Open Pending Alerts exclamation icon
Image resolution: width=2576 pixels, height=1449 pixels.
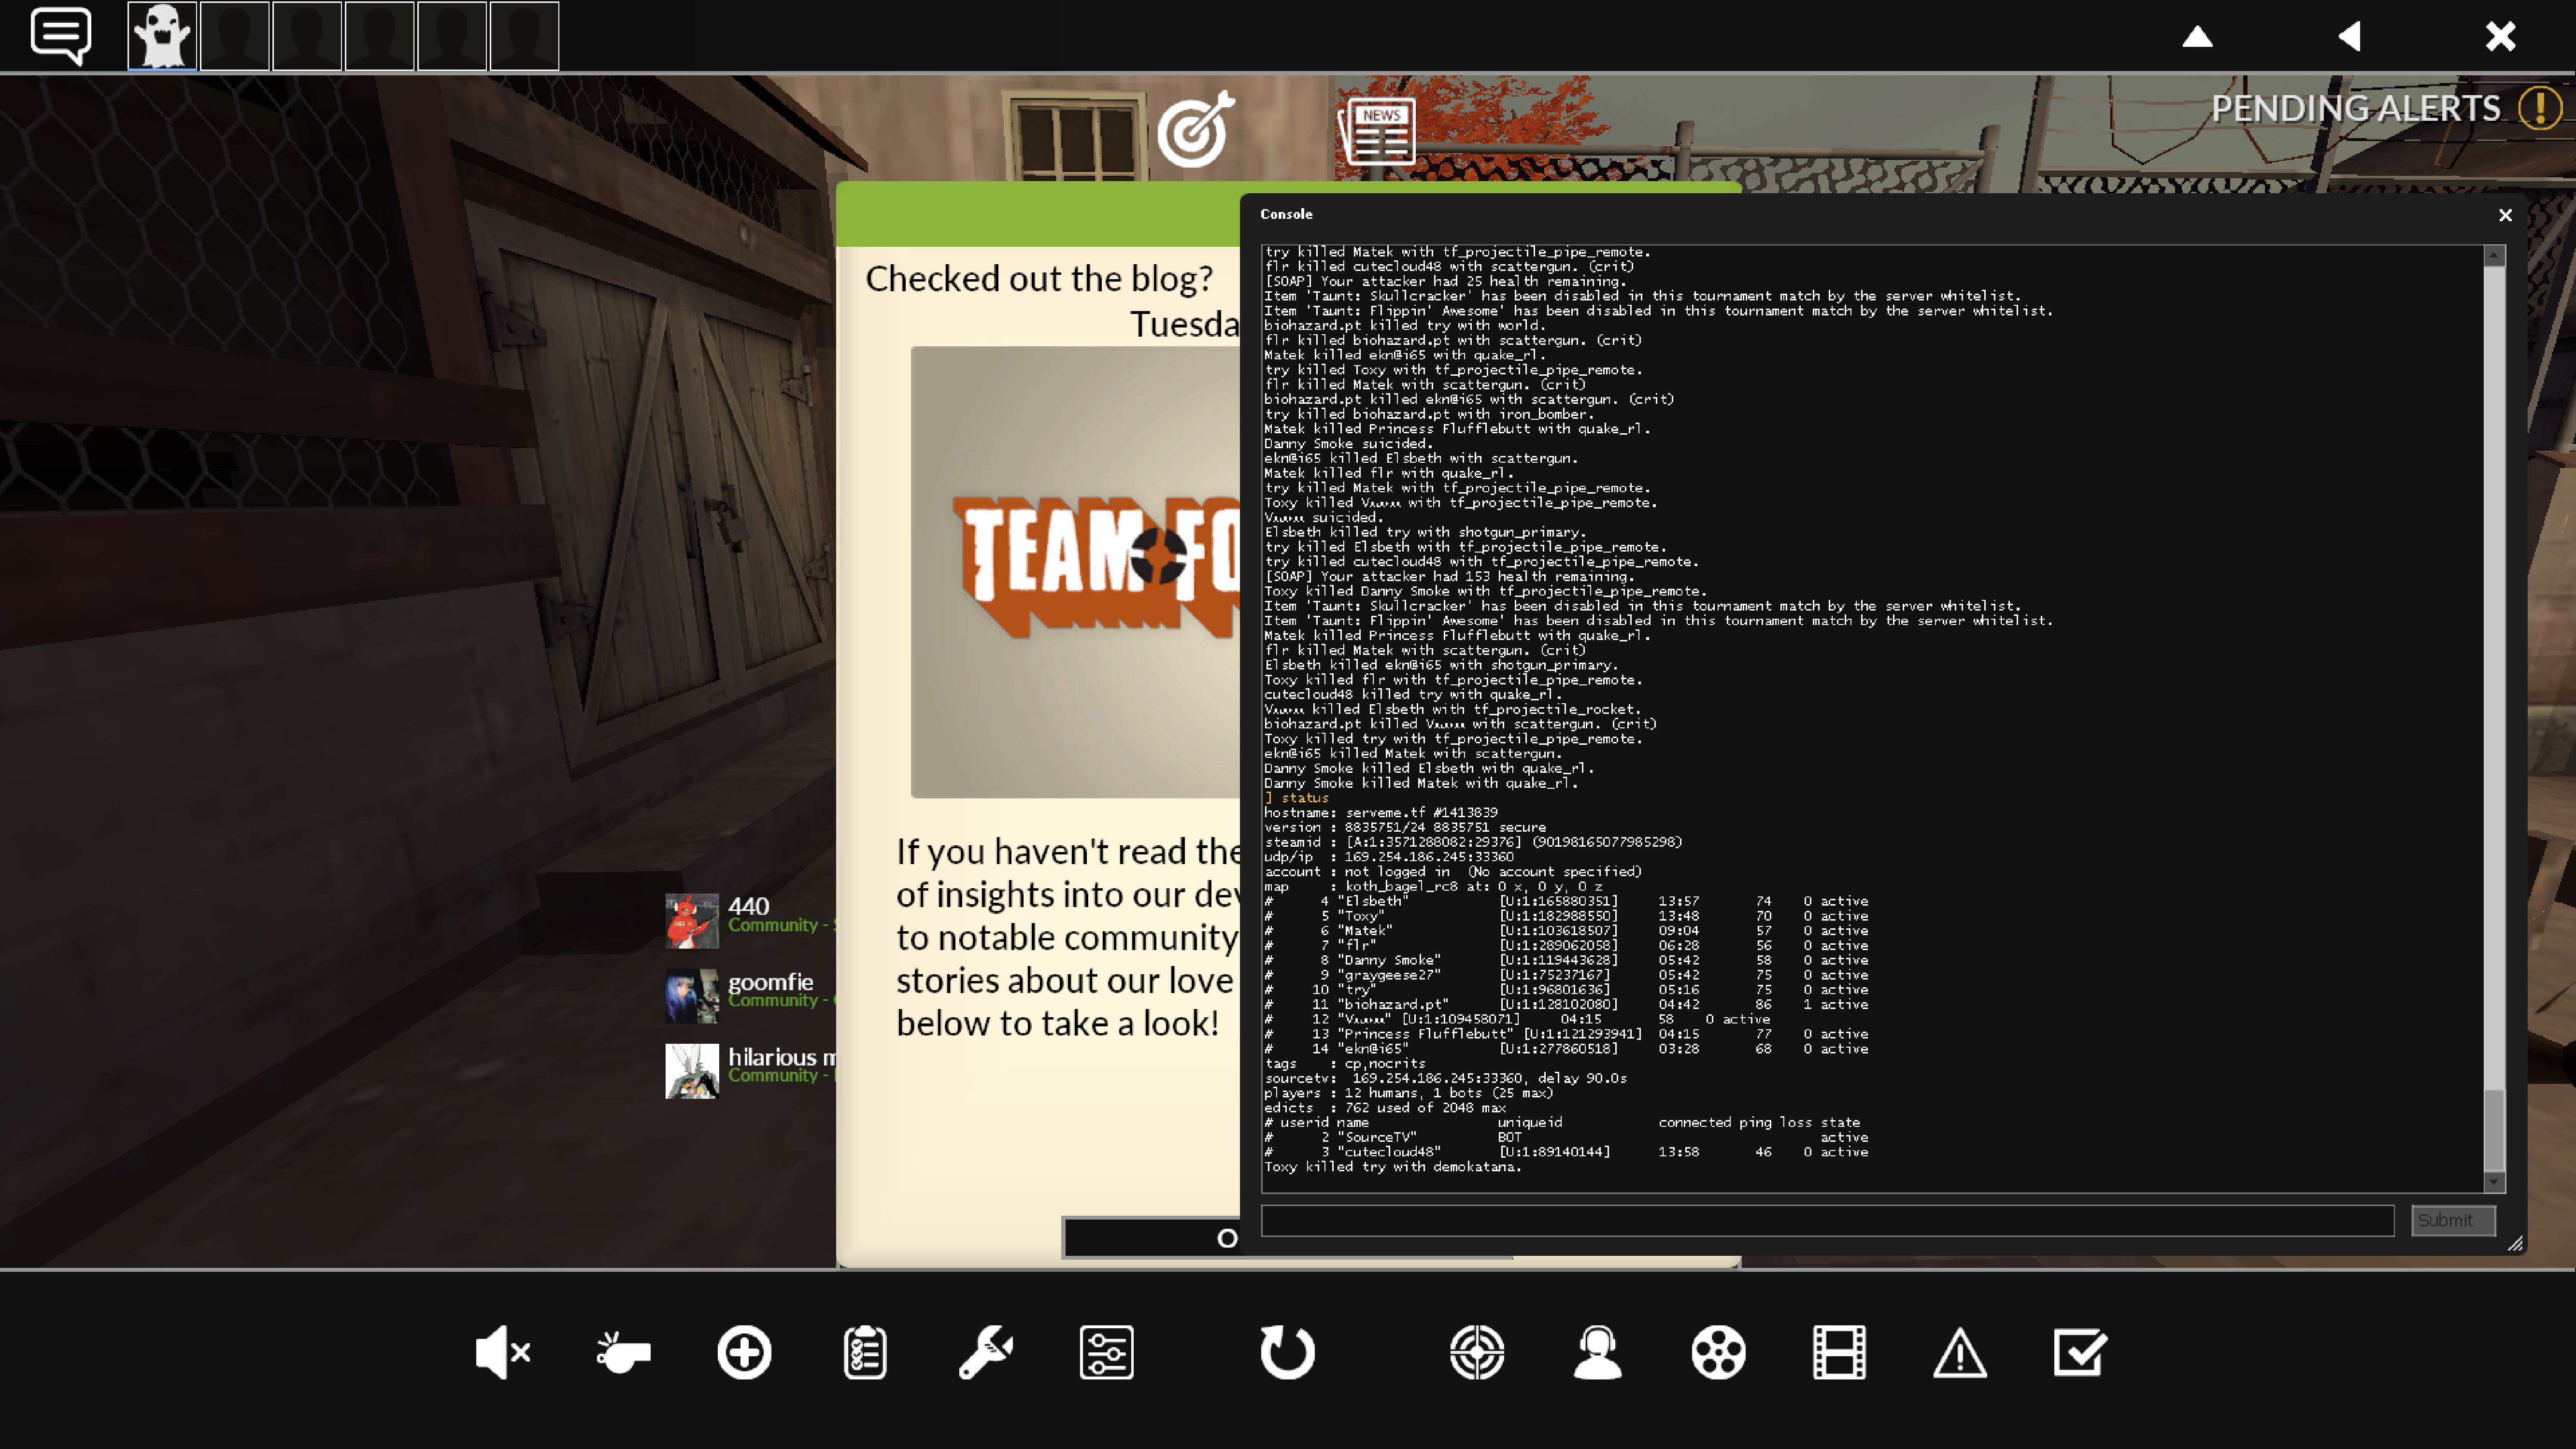click(x=2540, y=108)
